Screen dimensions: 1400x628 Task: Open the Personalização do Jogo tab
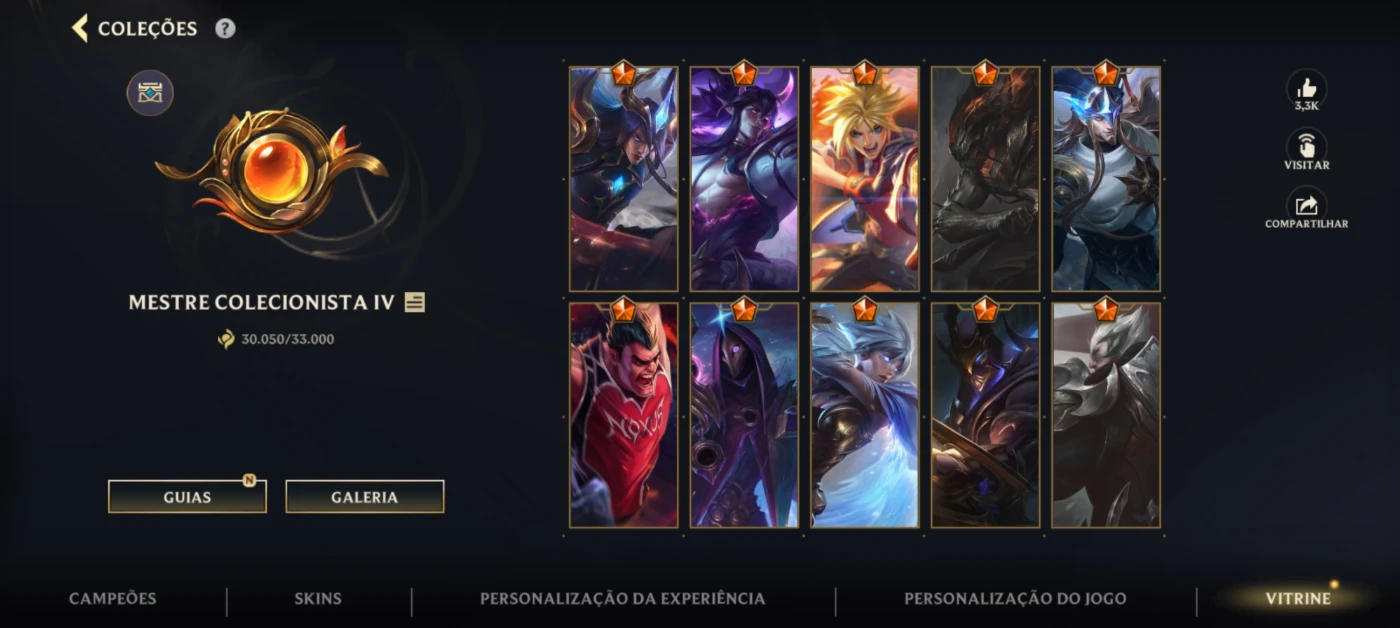click(1015, 599)
